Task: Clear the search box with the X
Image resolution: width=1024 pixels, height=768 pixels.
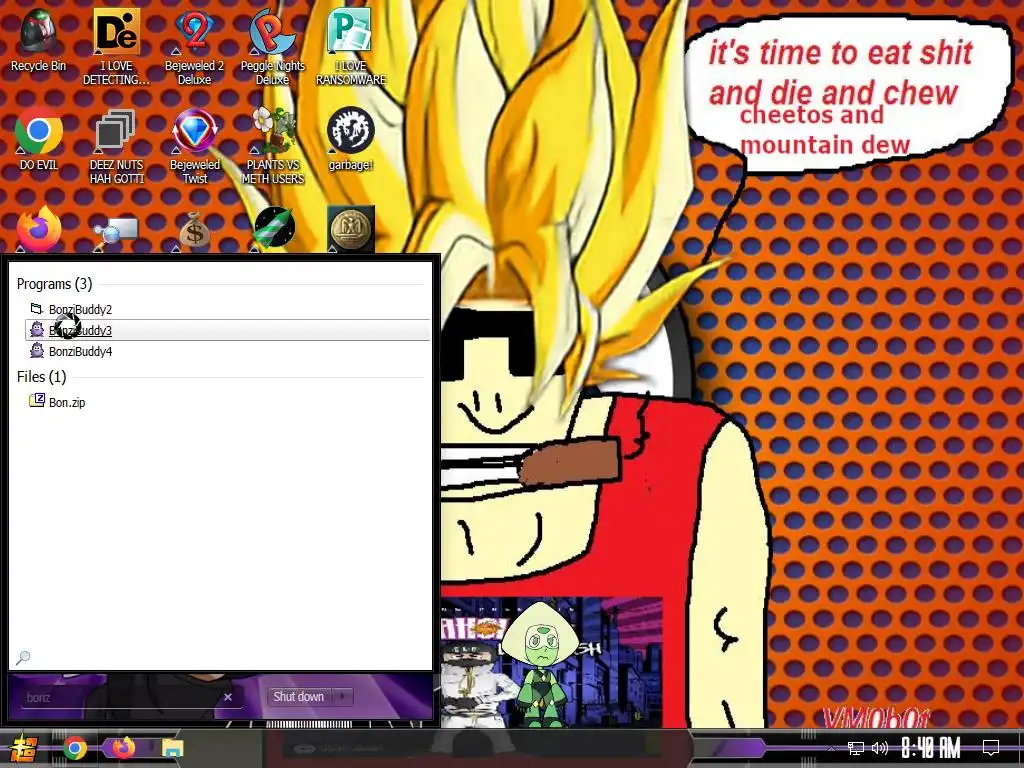Action: 228,697
